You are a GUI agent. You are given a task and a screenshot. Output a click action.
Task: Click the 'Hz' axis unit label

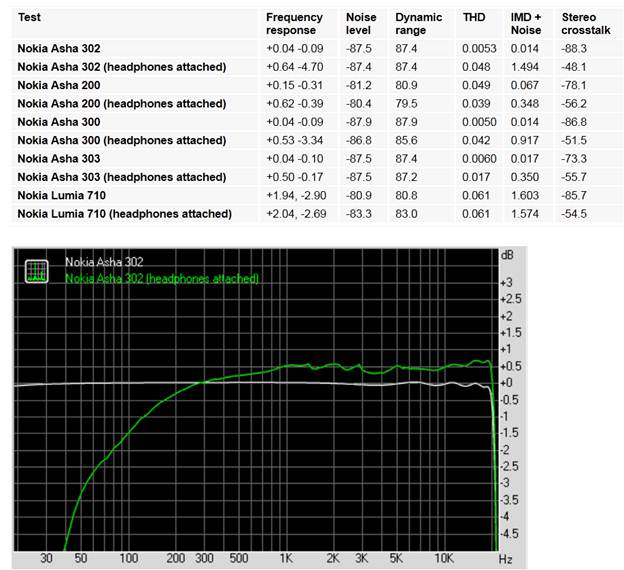[x=505, y=559]
